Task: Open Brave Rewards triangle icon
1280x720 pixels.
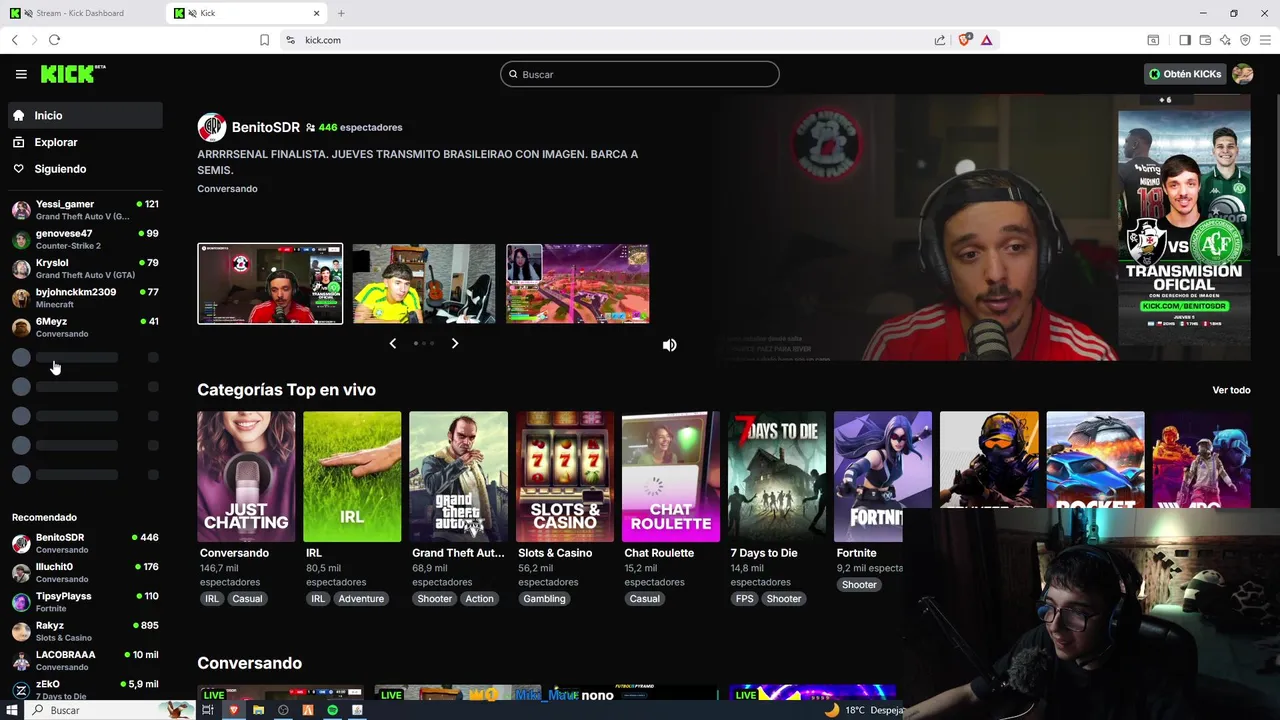Action: [x=986, y=40]
